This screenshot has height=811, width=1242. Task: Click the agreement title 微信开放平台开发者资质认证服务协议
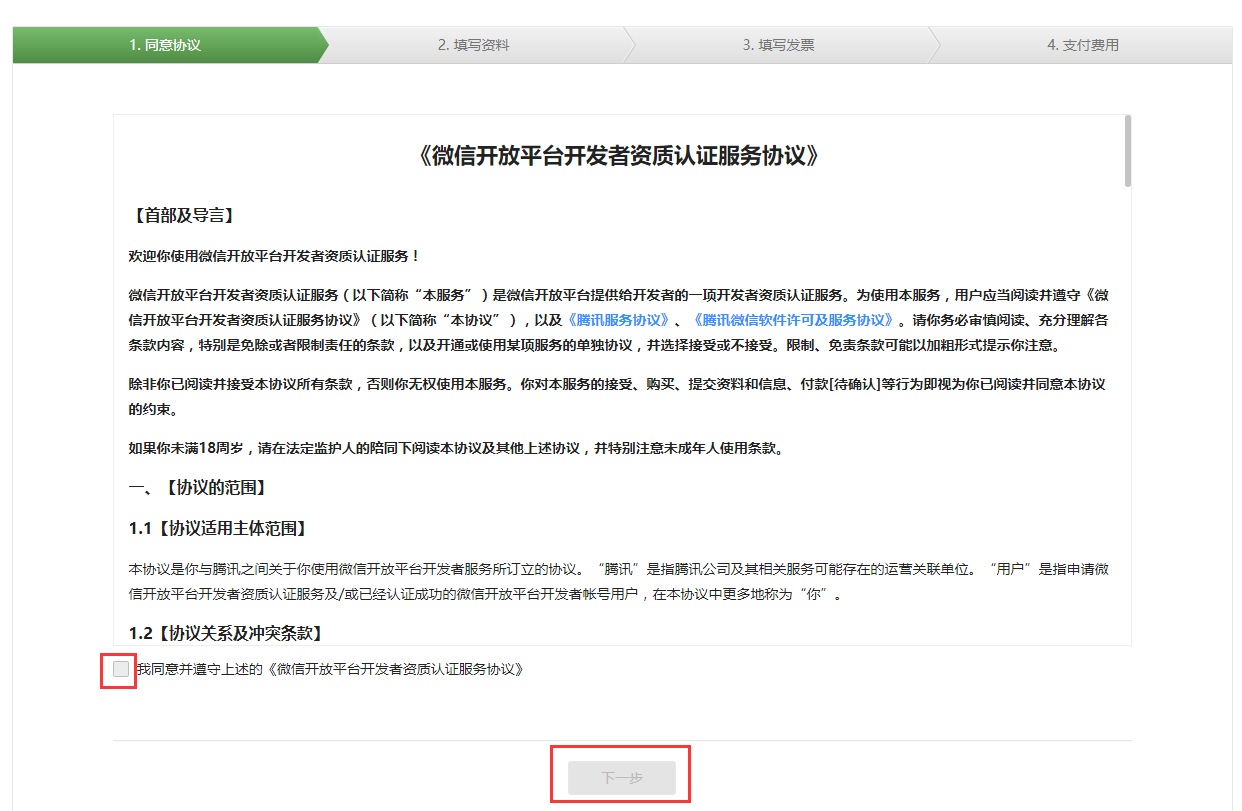(x=621, y=156)
